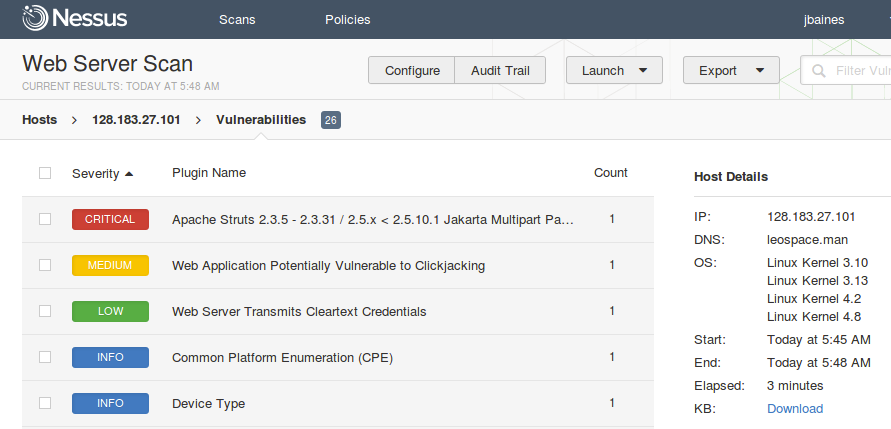Open the Apache Struts Jakarta Multipart plugin

pyautogui.click(x=373, y=219)
